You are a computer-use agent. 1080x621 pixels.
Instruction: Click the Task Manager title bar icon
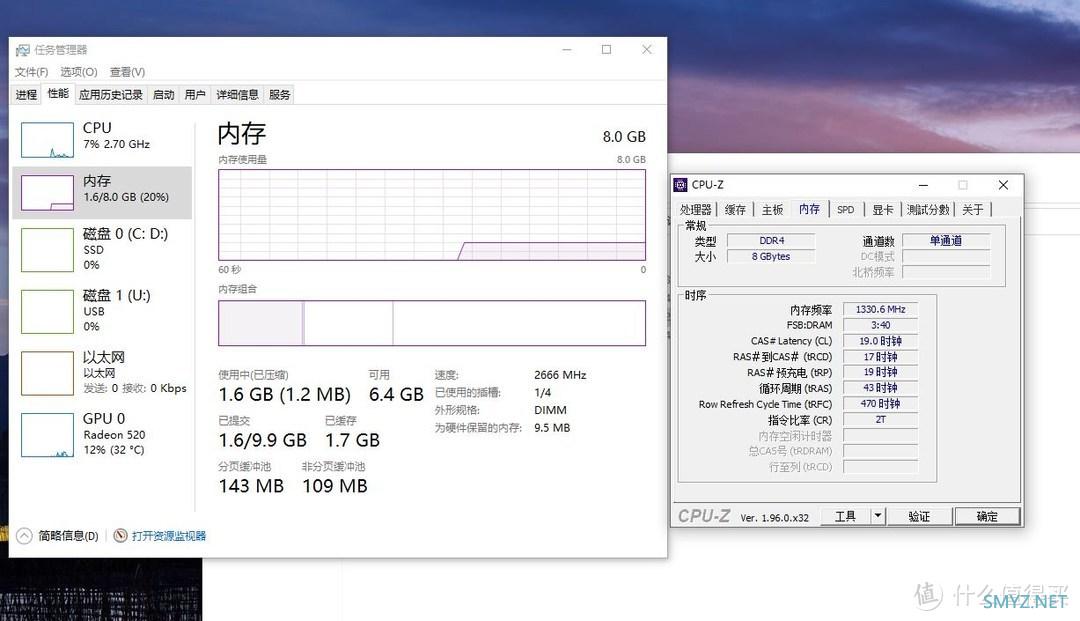(23, 50)
